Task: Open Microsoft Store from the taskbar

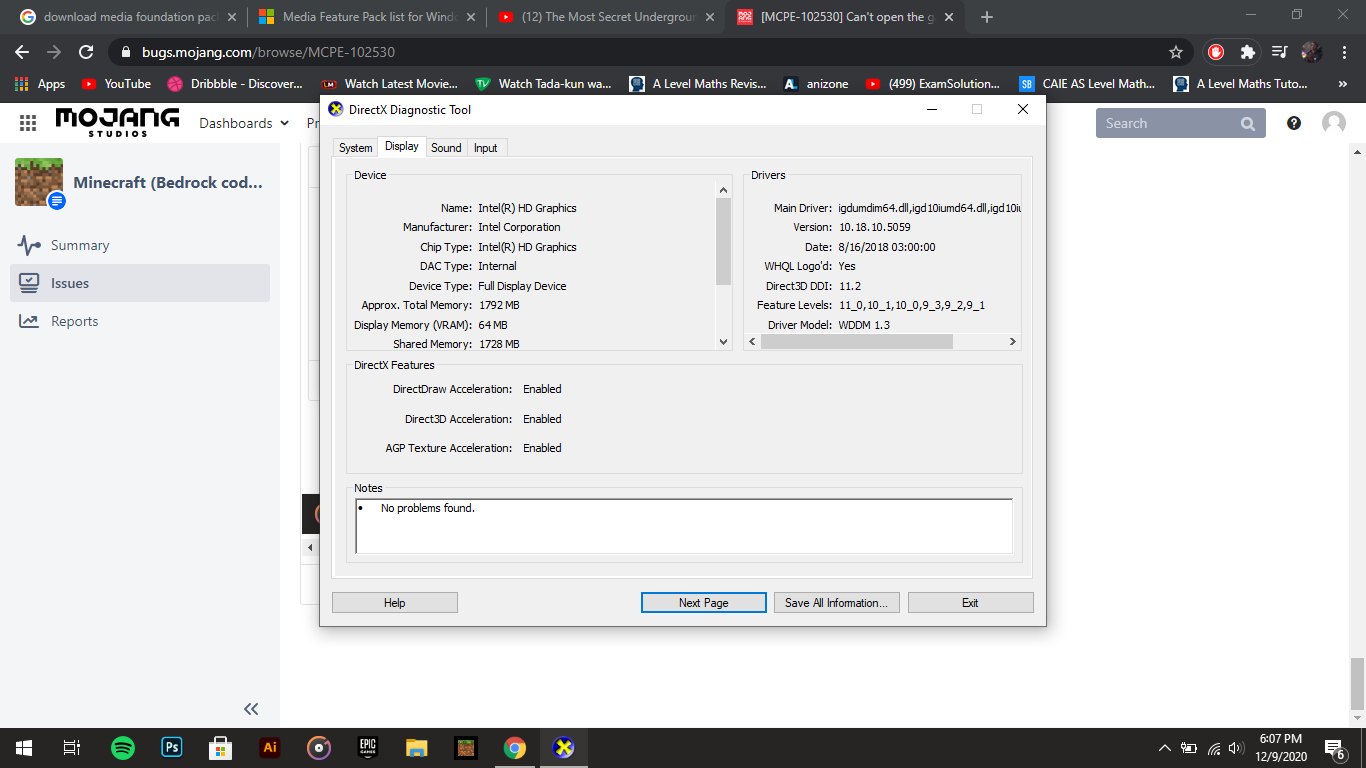Action: click(x=221, y=748)
